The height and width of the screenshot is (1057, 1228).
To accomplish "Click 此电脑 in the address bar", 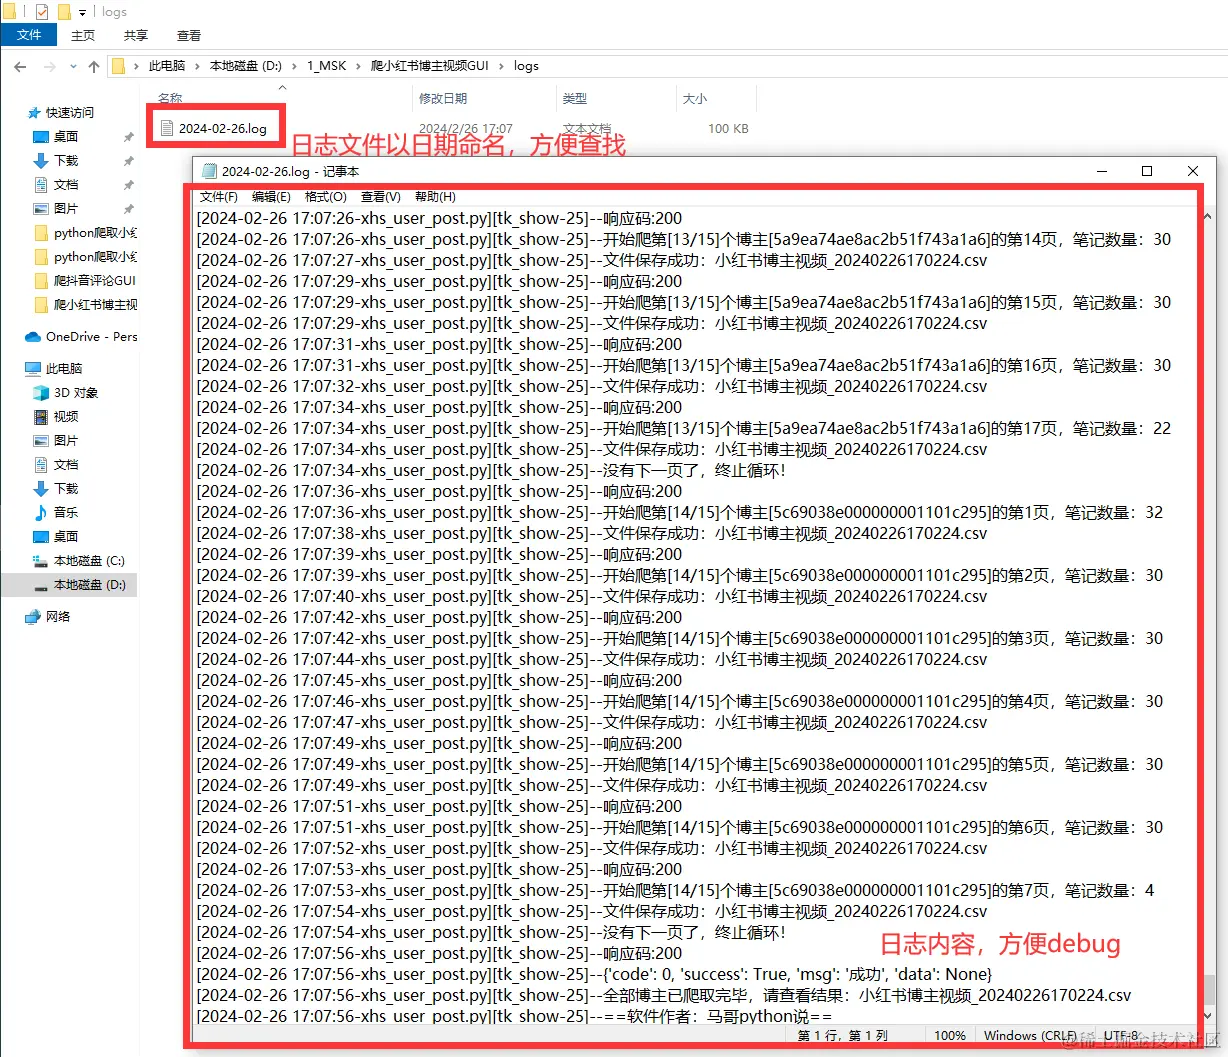I will 167,66.
